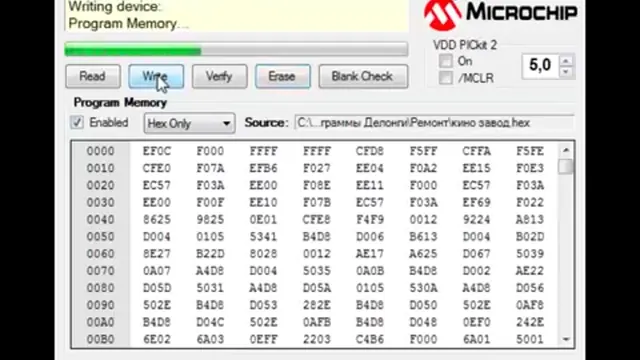Viewport: 640px width, 360px height.
Task: Click cell F5FE in row 0000
Action: [530, 151]
